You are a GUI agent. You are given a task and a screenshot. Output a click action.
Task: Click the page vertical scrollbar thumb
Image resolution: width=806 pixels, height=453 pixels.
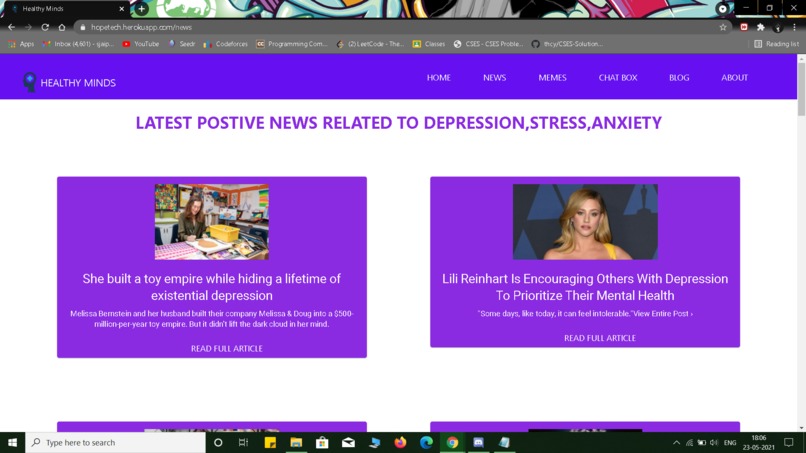[801, 89]
